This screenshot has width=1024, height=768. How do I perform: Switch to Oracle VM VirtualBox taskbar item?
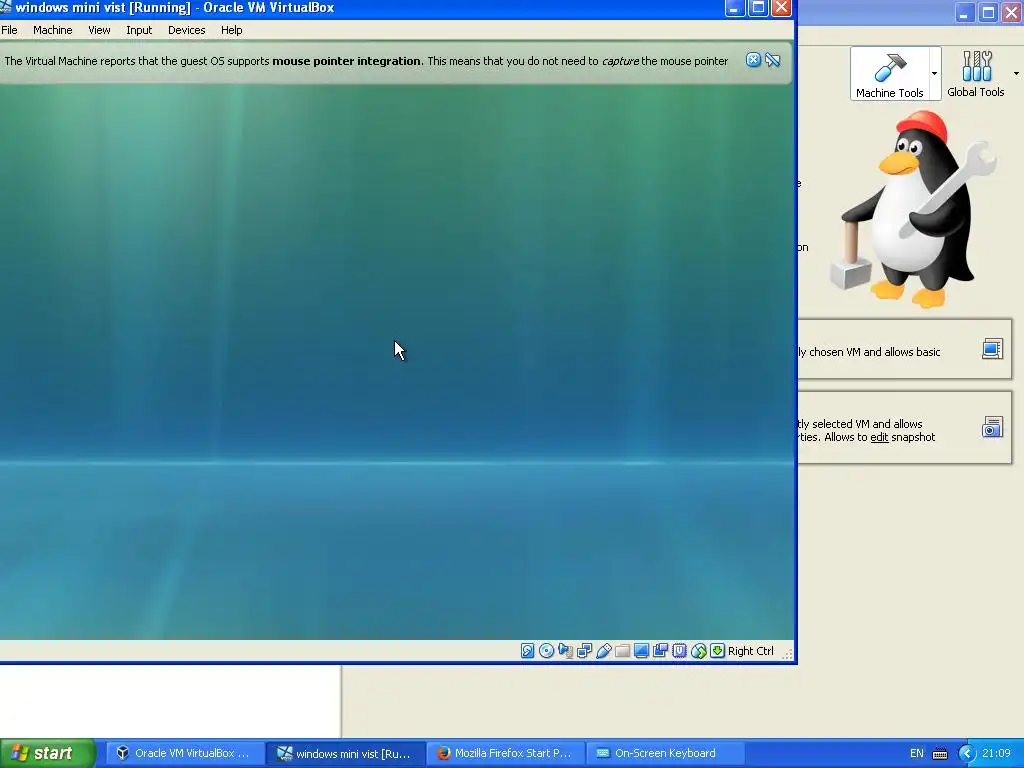[184, 753]
